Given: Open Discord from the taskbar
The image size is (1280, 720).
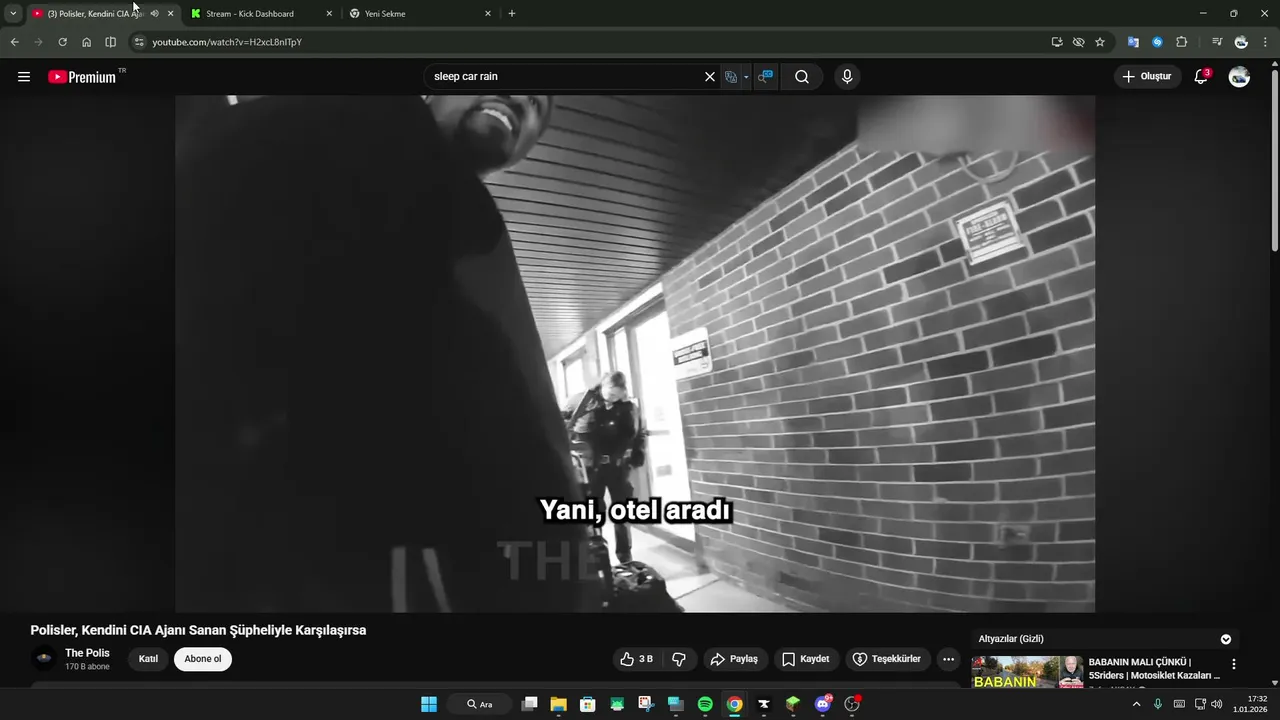Looking at the screenshot, I should (823, 704).
